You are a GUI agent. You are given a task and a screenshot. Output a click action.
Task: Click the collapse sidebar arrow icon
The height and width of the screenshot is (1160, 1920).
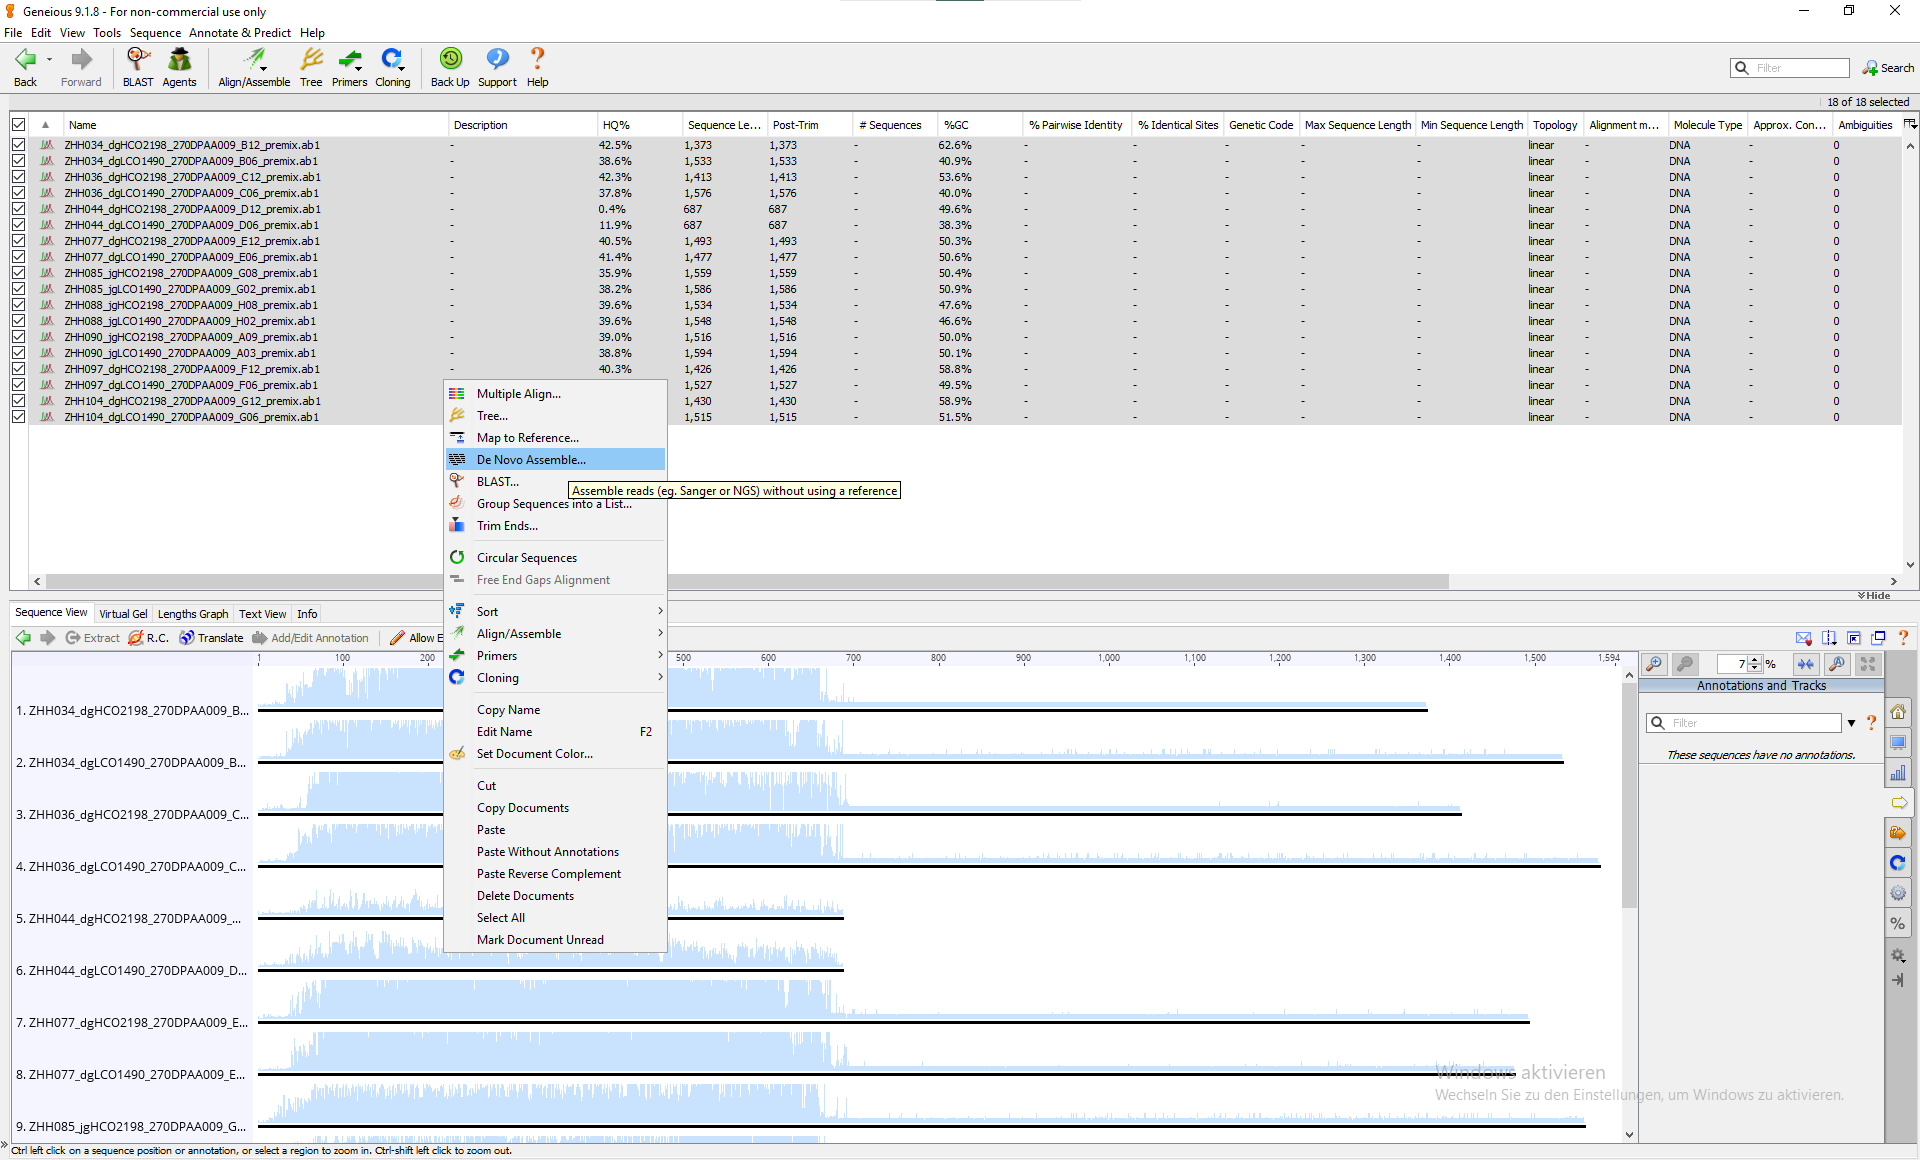point(1897,981)
